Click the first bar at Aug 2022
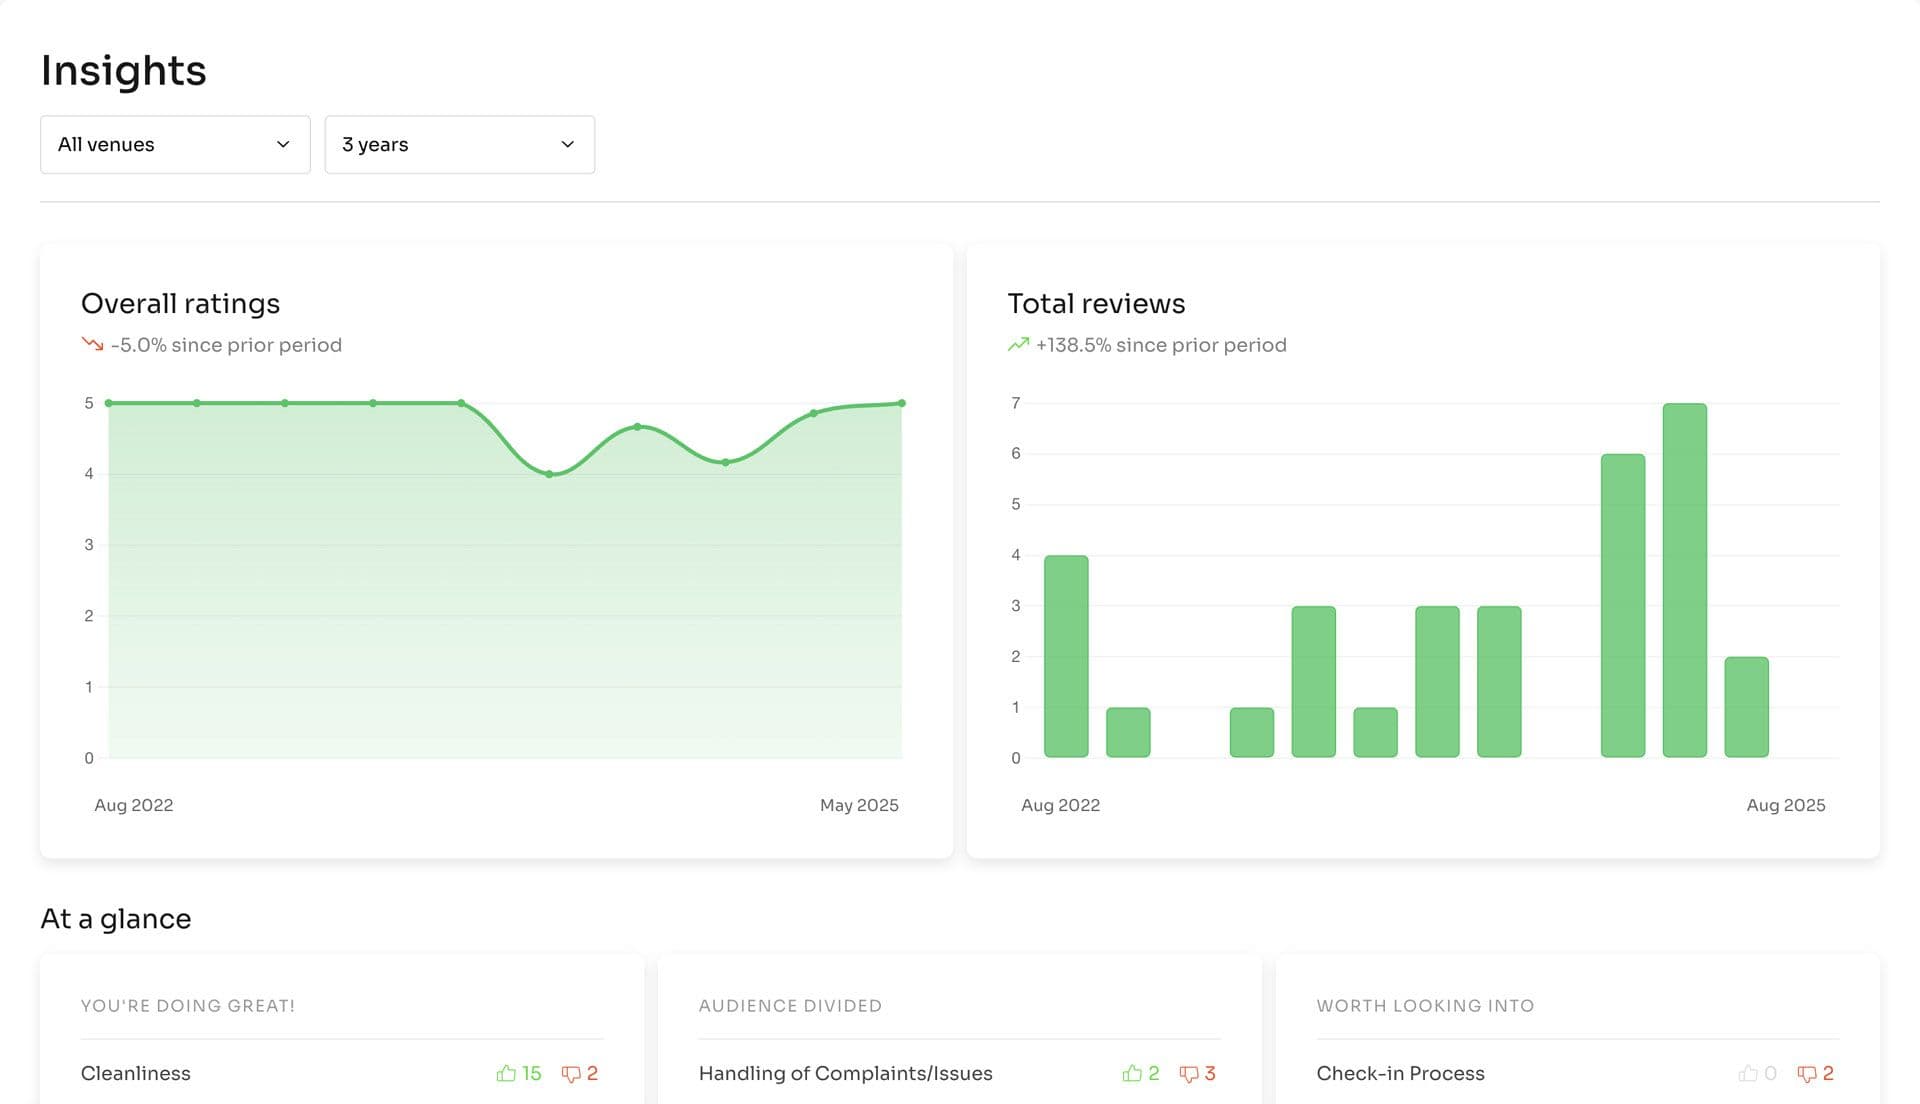The height and width of the screenshot is (1104, 1920). coord(1066,656)
